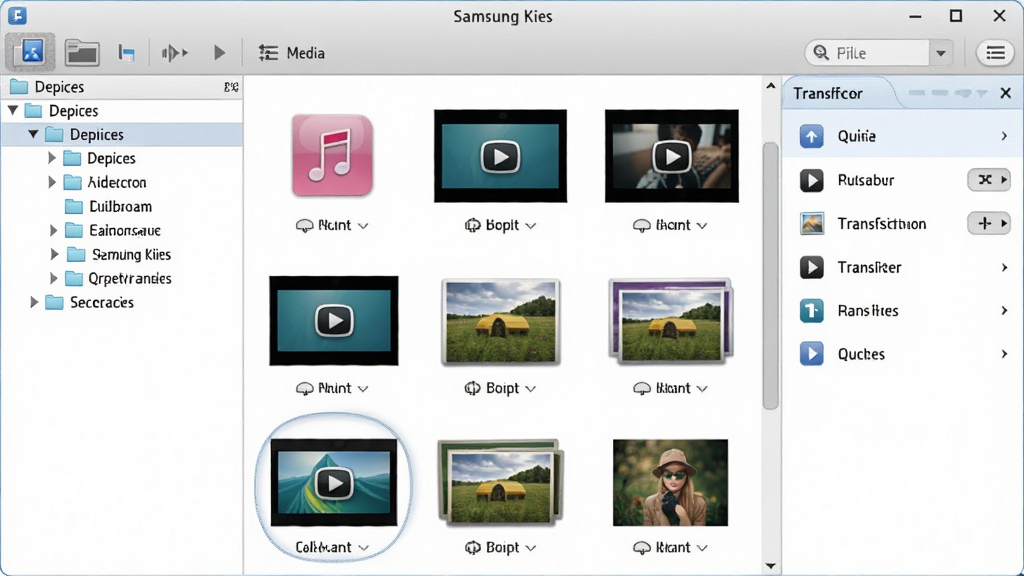The height and width of the screenshot is (576, 1024).
Task: Open the Ransiites item
Action: (x=903, y=310)
